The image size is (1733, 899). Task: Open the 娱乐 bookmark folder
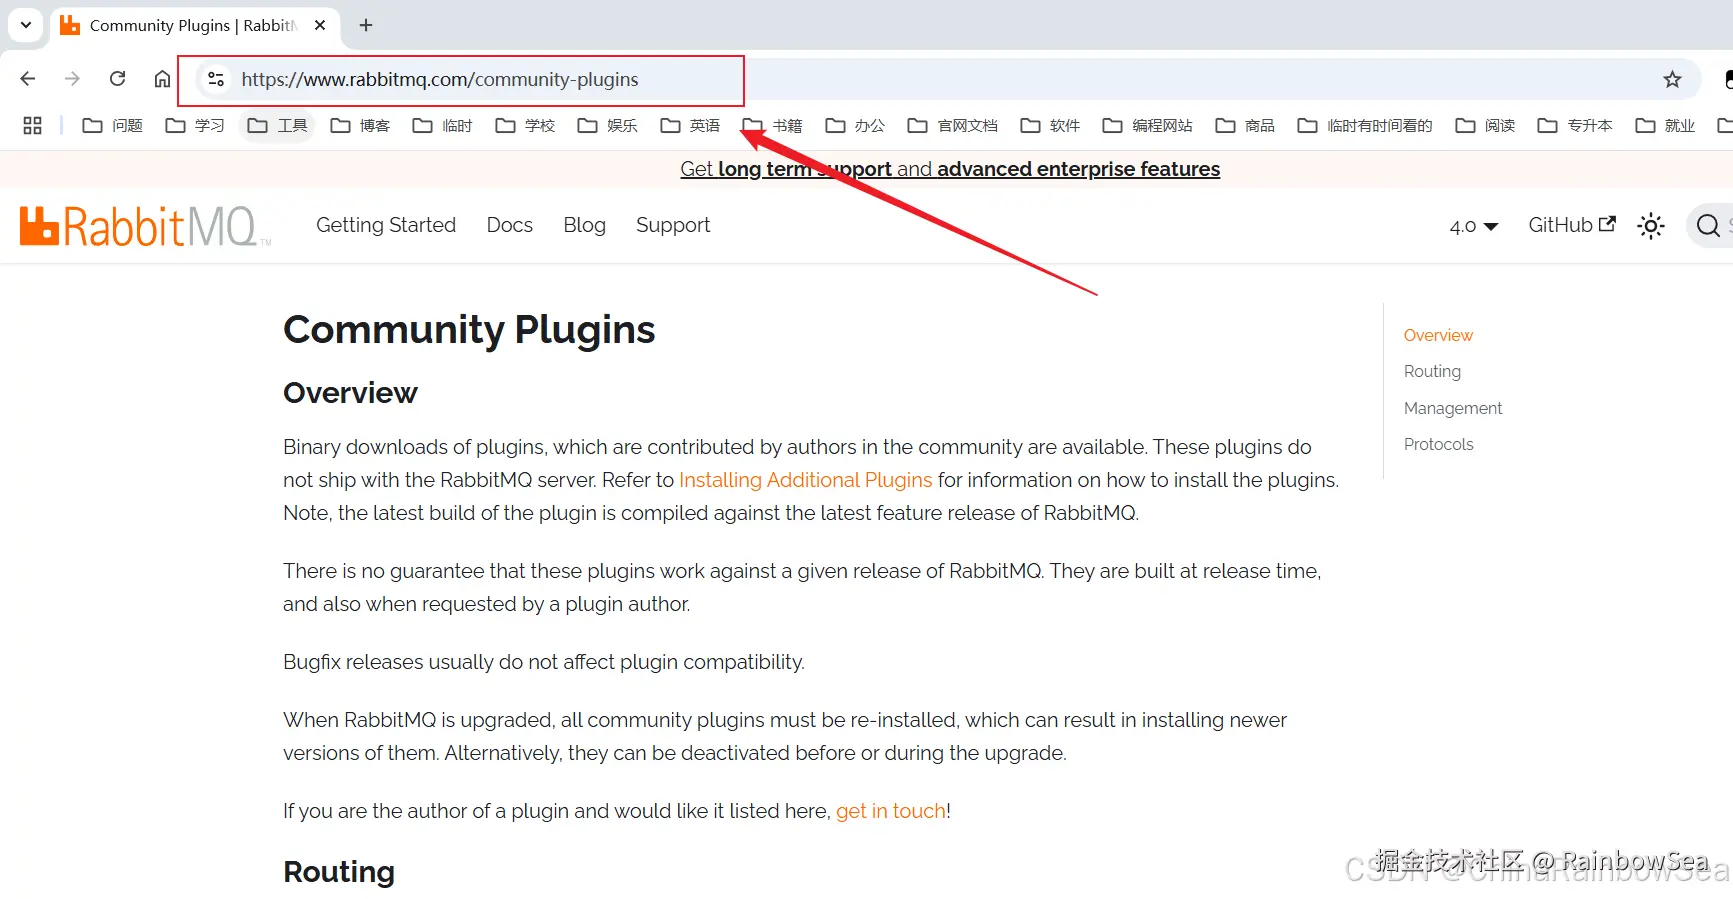[608, 125]
